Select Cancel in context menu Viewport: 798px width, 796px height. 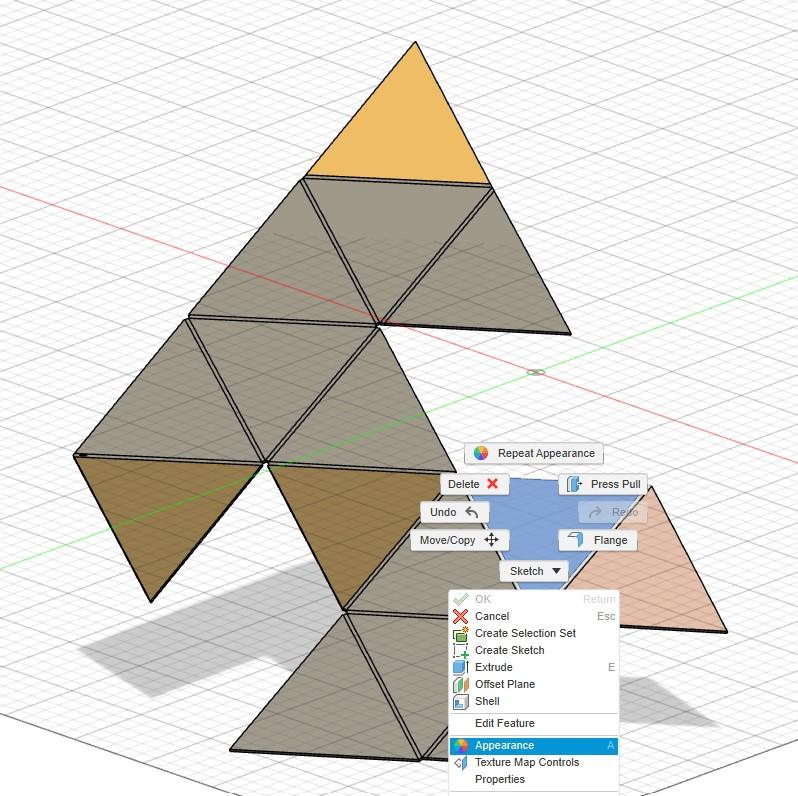[534, 616]
